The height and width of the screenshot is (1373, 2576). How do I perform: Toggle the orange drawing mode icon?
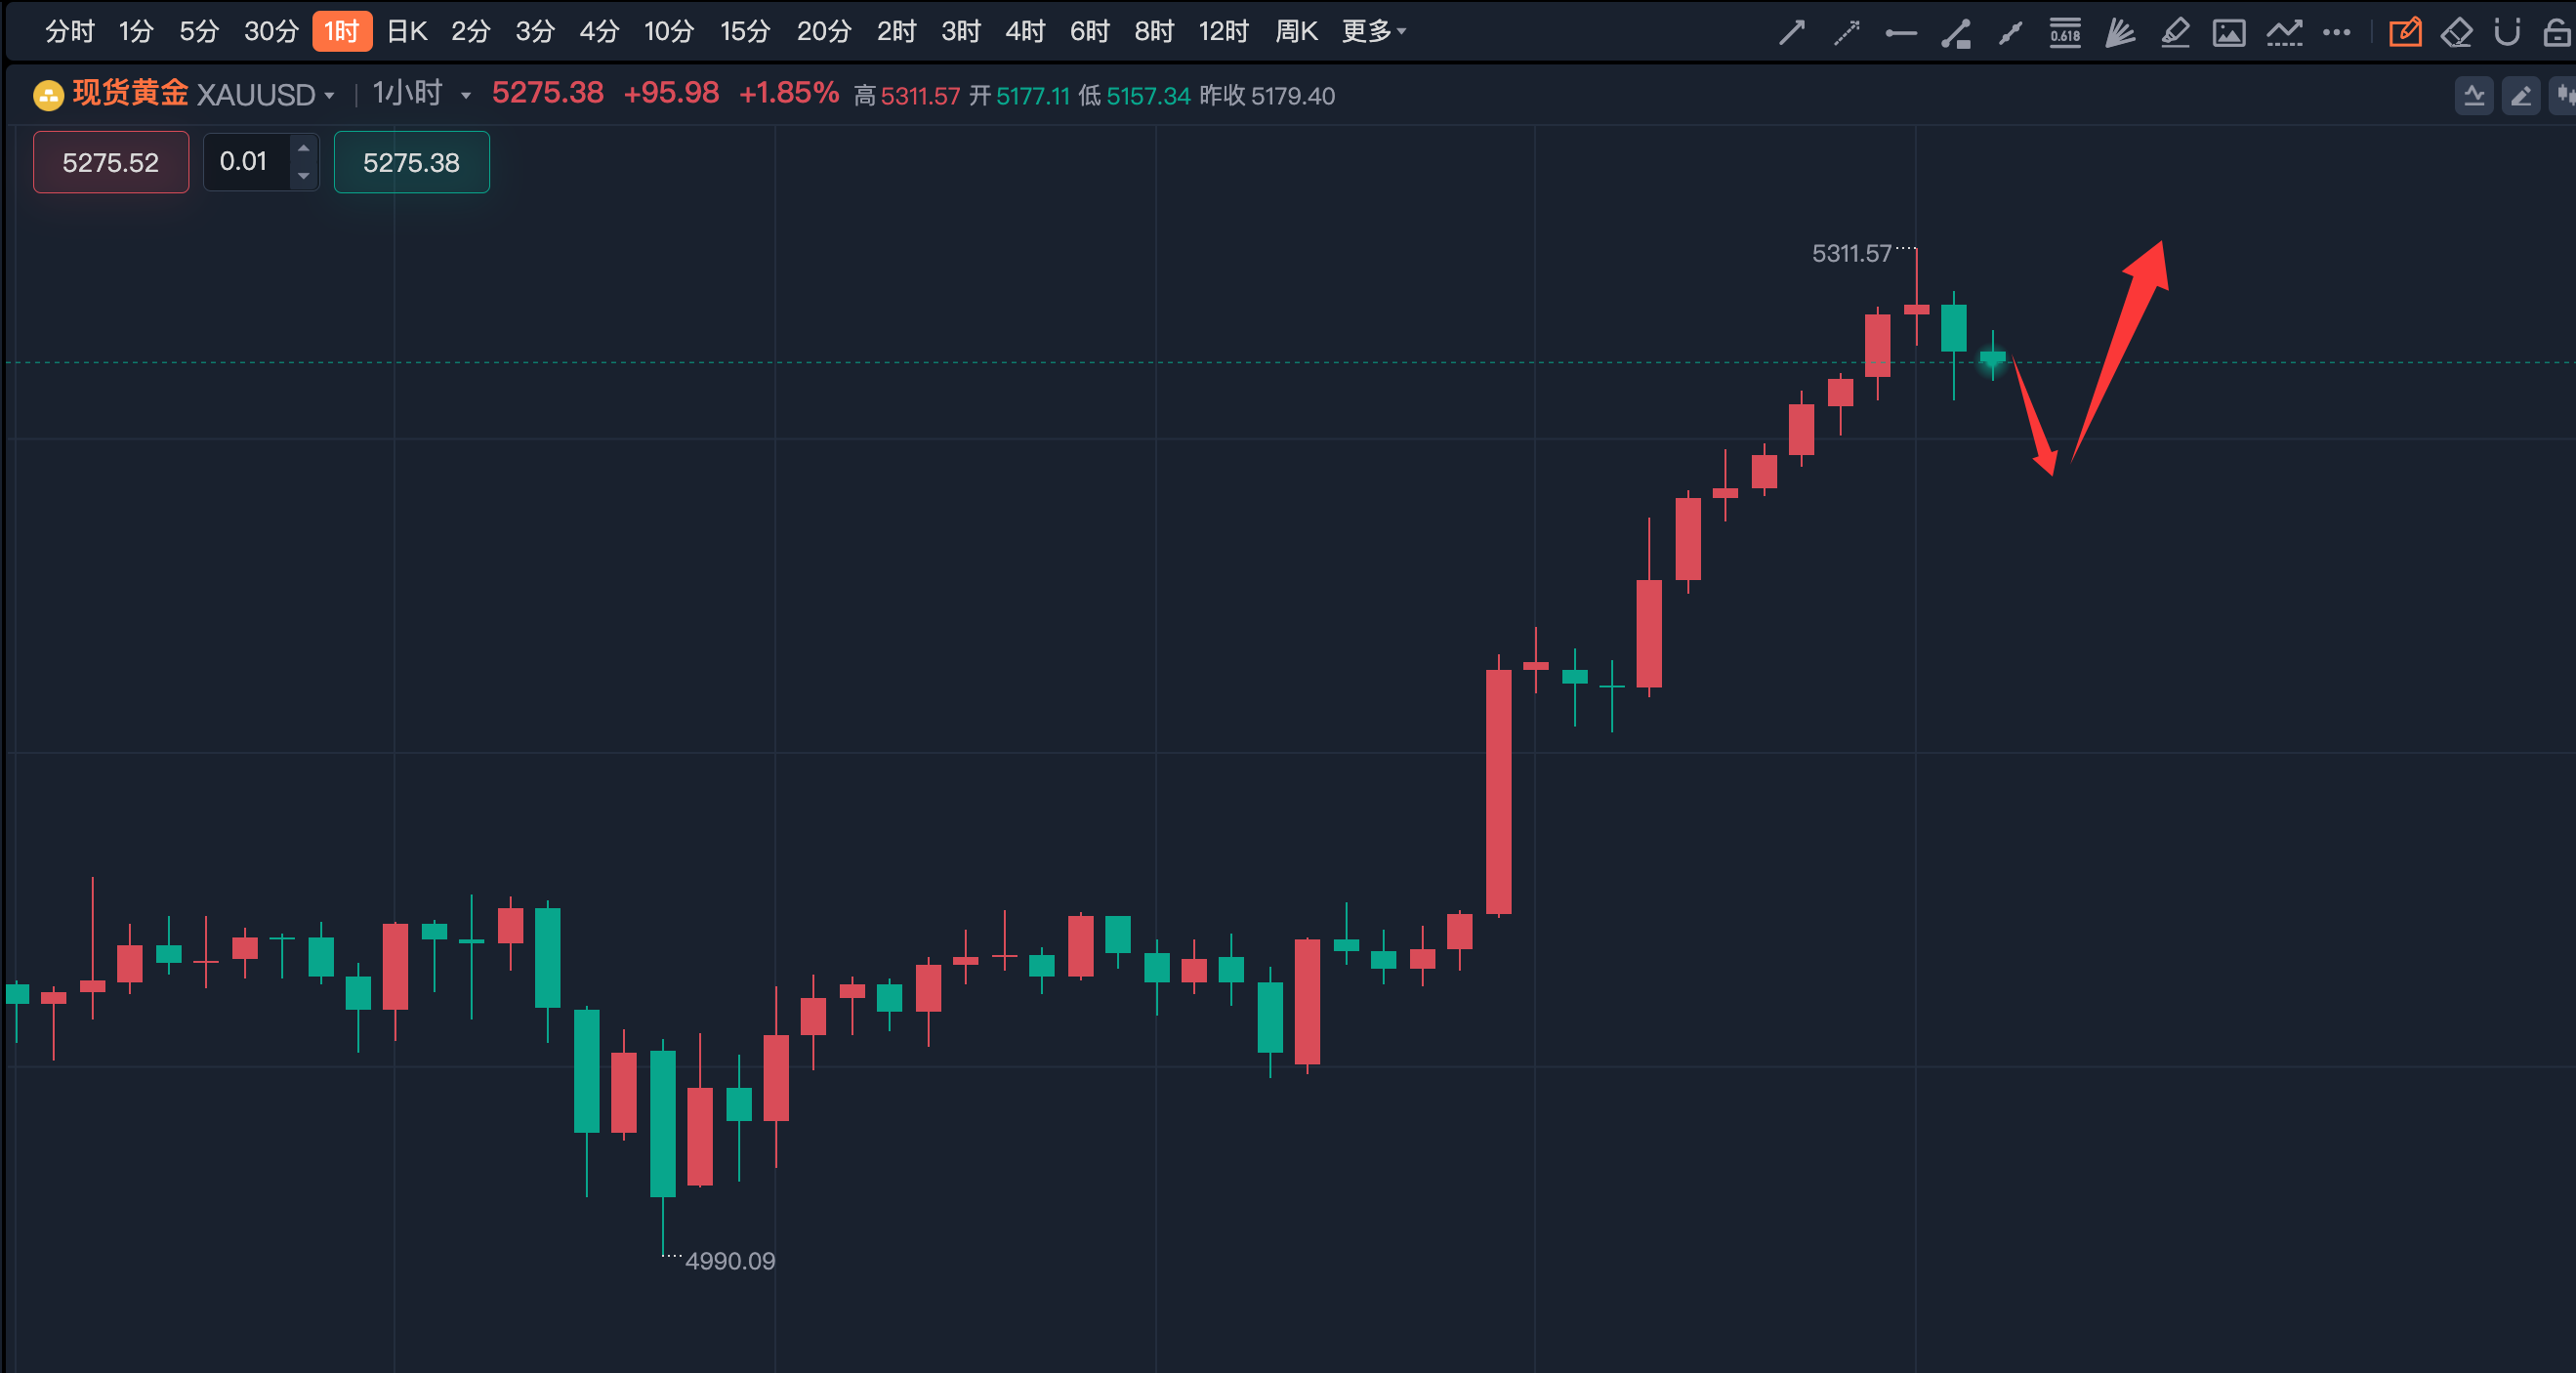click(2405, 33)
